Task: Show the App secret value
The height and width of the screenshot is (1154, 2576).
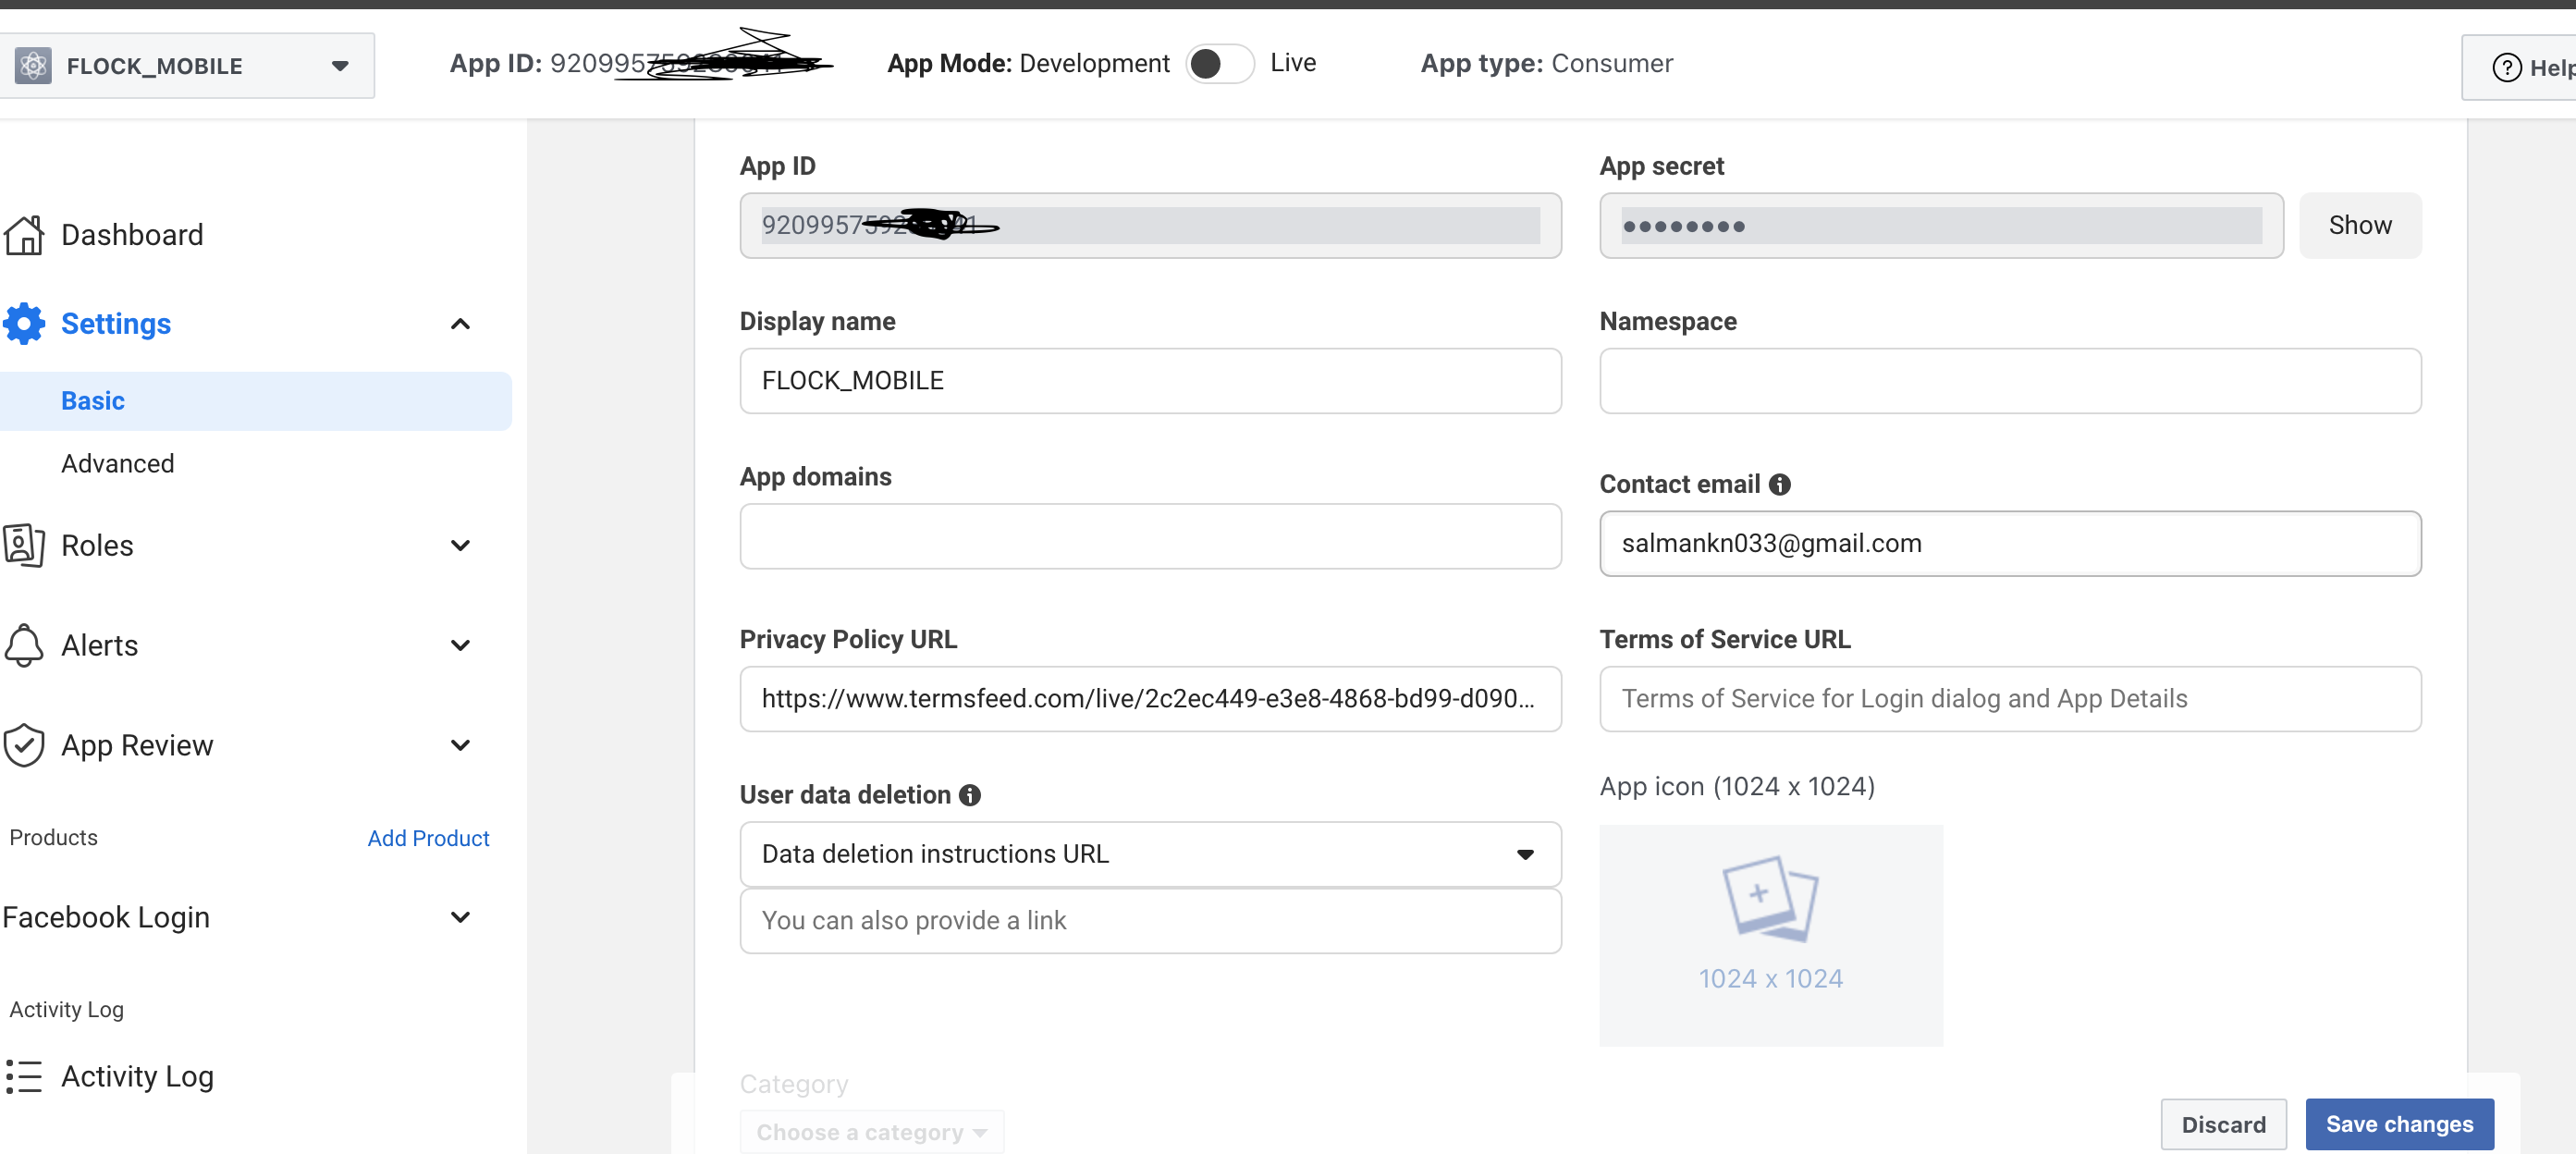Action: 2360,225
